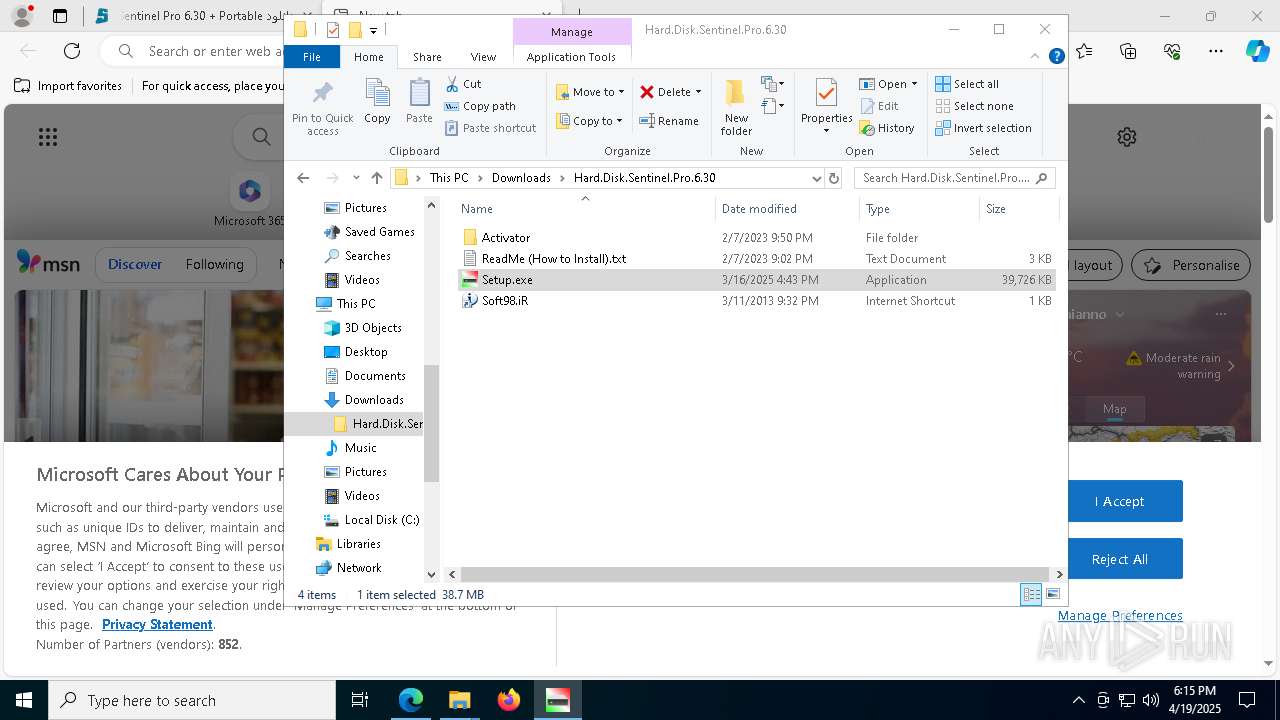Open New item dropdown in ribbon
Viewport: 1280px width, 720px height.
click(x=772, y=84)
